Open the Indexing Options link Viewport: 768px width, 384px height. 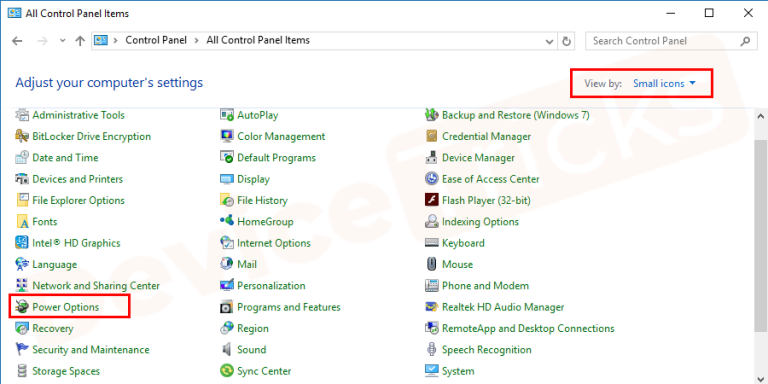[480, 222]
